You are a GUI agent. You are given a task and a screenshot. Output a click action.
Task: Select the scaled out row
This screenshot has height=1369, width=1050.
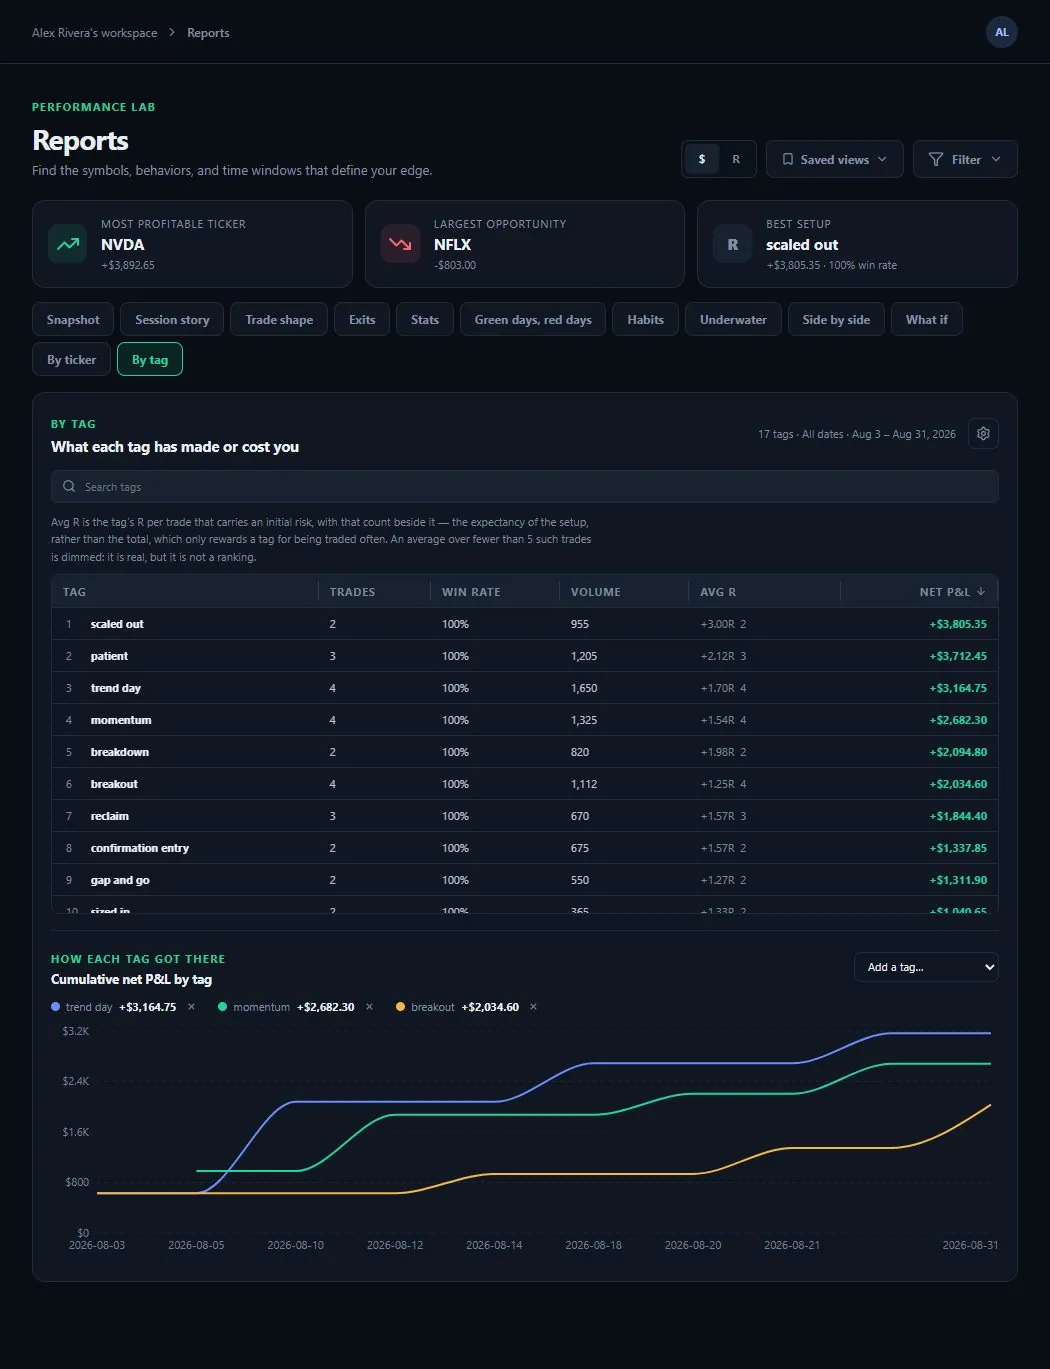[525, 624]
